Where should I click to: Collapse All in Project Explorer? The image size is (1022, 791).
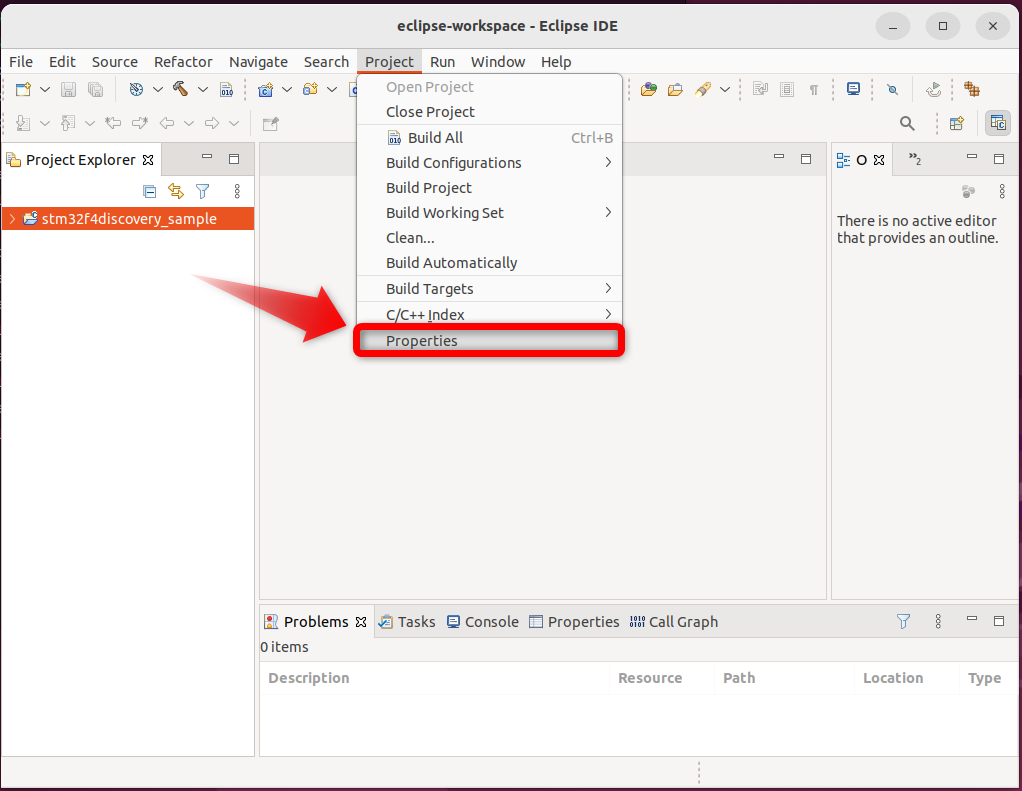(149, 192)
